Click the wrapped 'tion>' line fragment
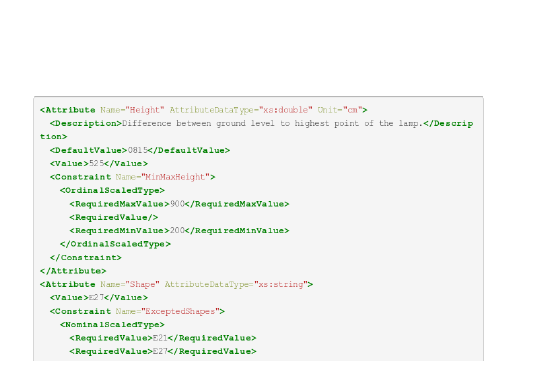Image resolution: width=551 pixels, height=378 pixels. pyautogui.click(x=53, y=137)
